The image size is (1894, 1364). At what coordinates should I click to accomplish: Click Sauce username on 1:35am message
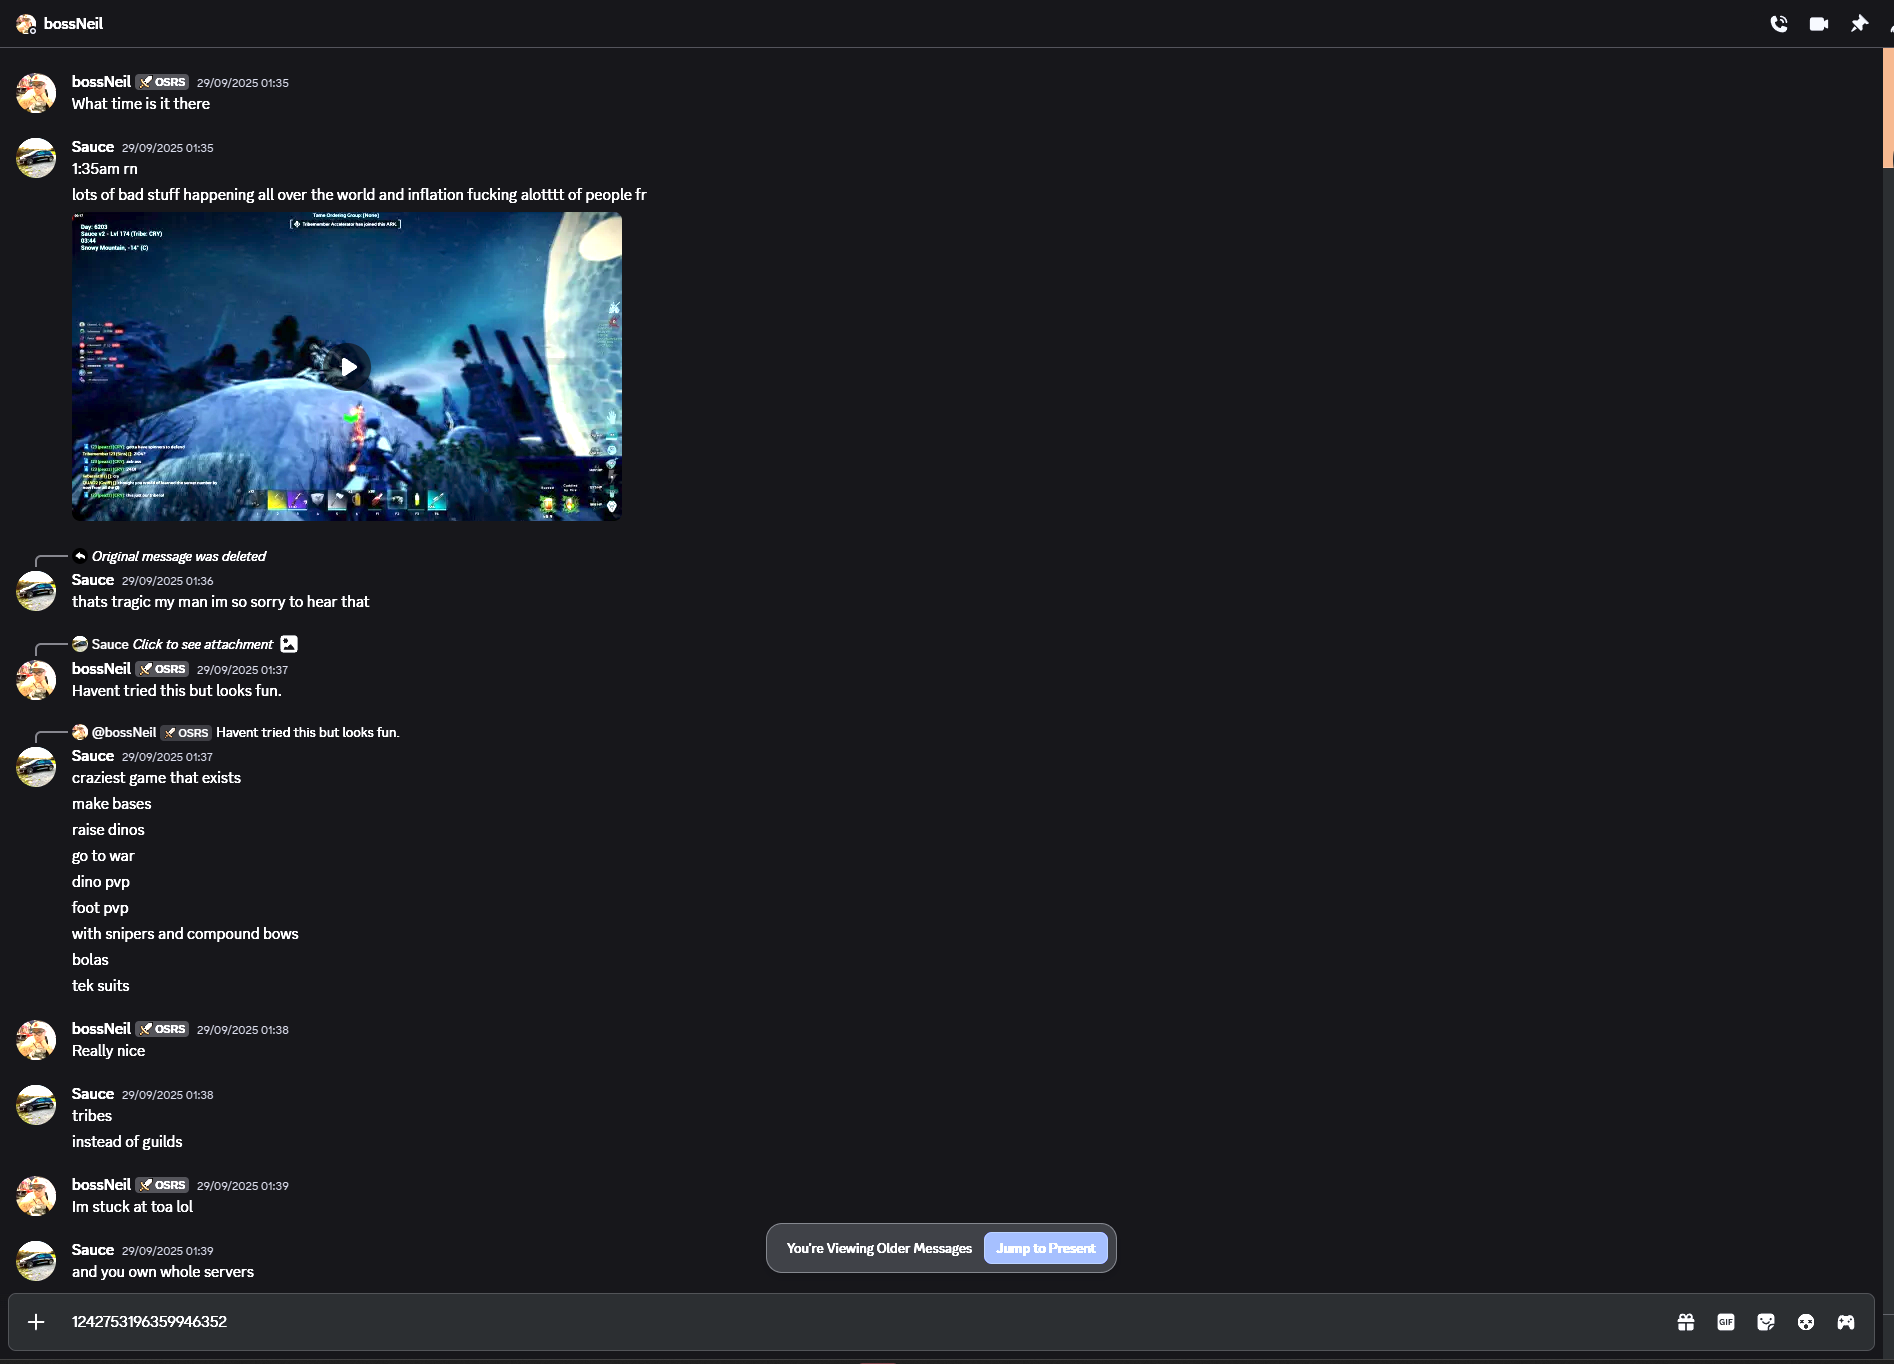pyautogui.click(x=92, y=147)
